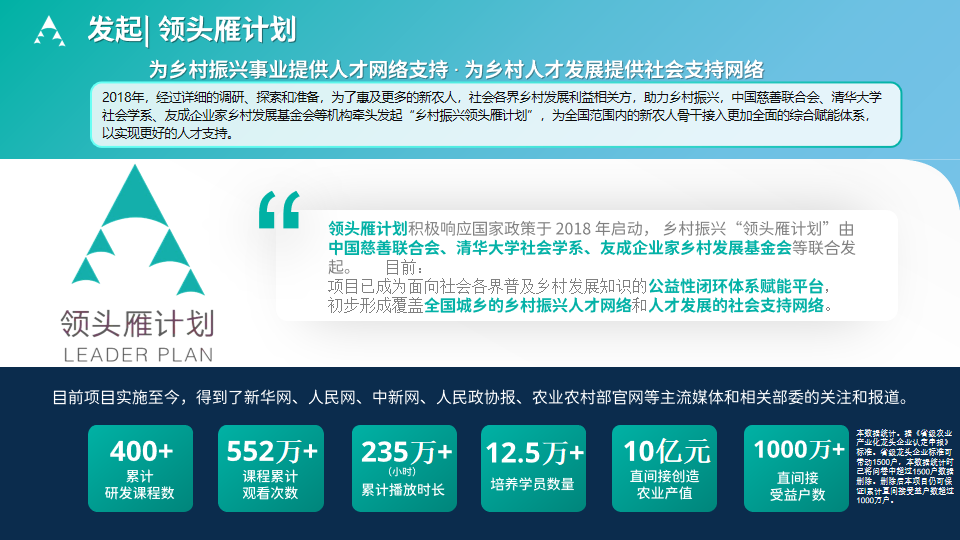Click the 领头雁计划 wordmark under the logo
960x540 pixels.
coord(138,324)
